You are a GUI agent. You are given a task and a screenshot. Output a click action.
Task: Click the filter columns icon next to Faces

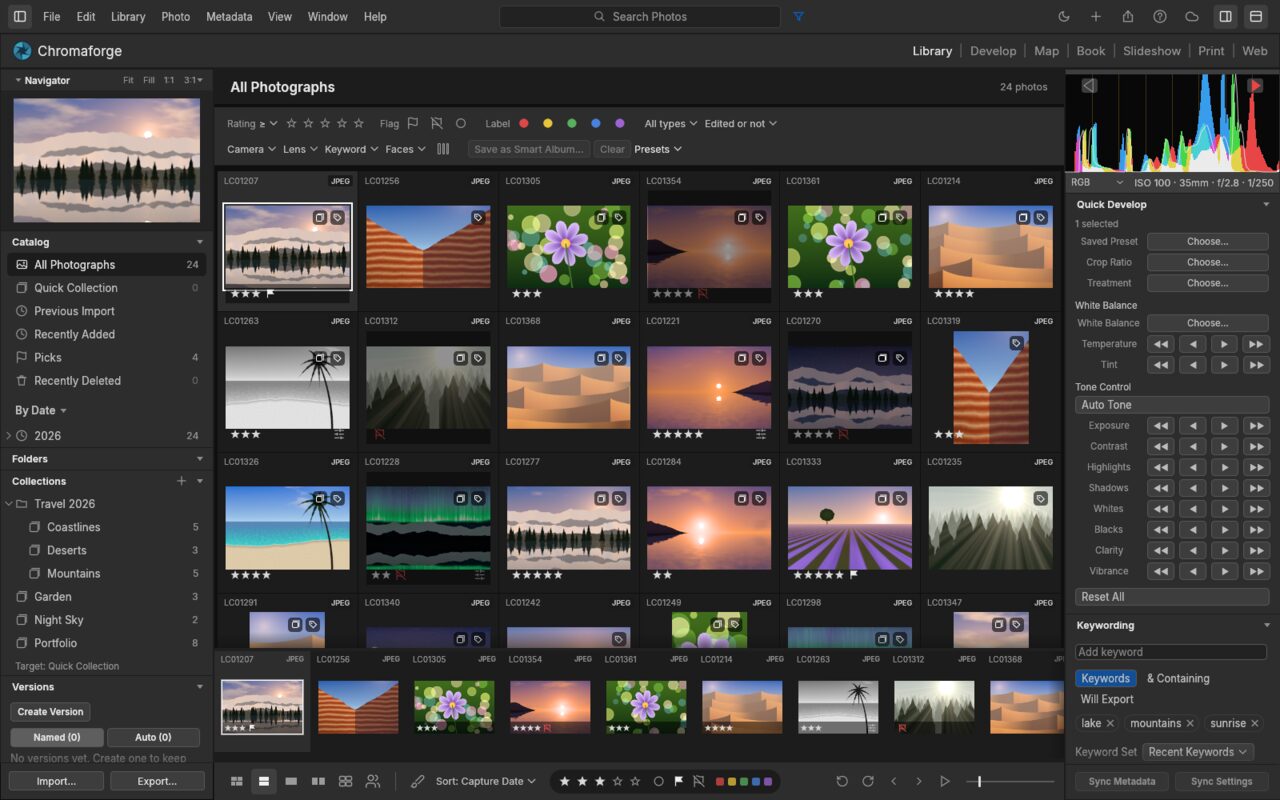pyautogui.click(x=444, y=149)
